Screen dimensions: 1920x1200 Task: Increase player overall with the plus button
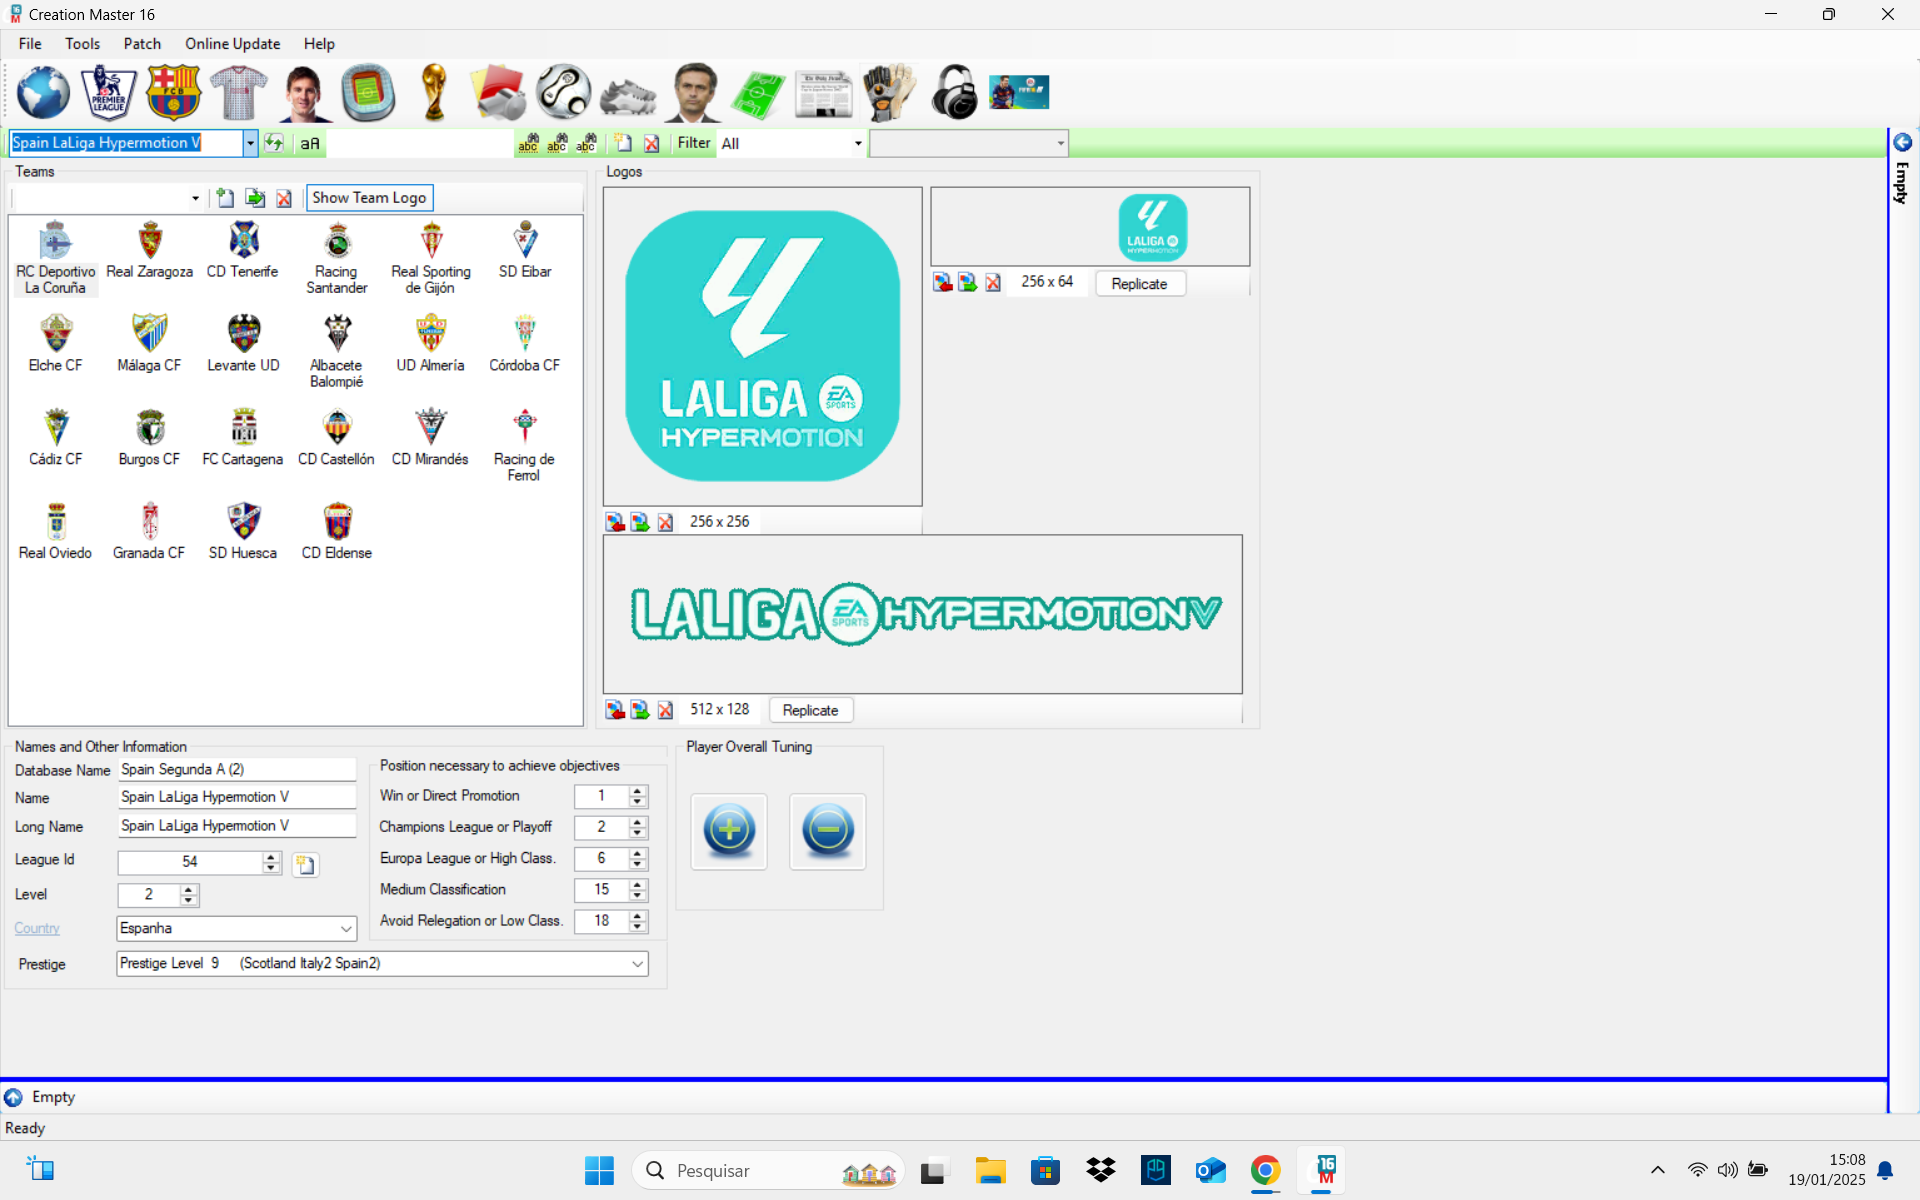pyautogui.click(x=729, y=830)
